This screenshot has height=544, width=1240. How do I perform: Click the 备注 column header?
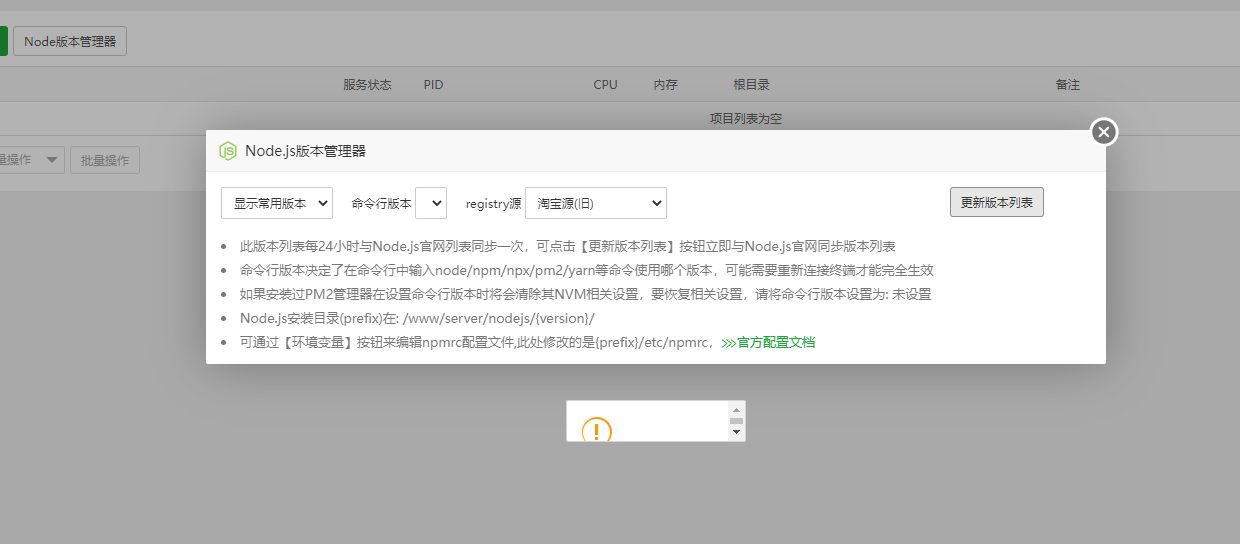point(1067,85)
